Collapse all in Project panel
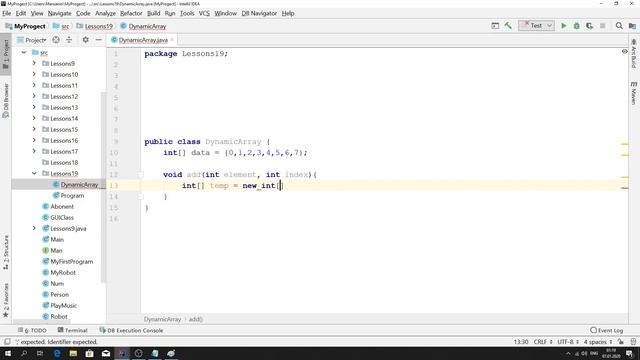The width and height of the screenshot is (640, 360). pos(69,40)
